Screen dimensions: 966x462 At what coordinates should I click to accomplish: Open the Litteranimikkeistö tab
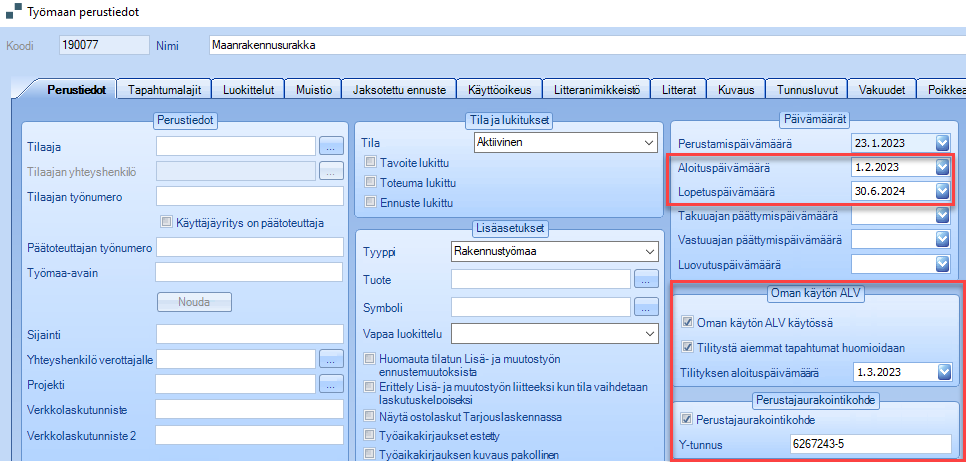[597, 89]
